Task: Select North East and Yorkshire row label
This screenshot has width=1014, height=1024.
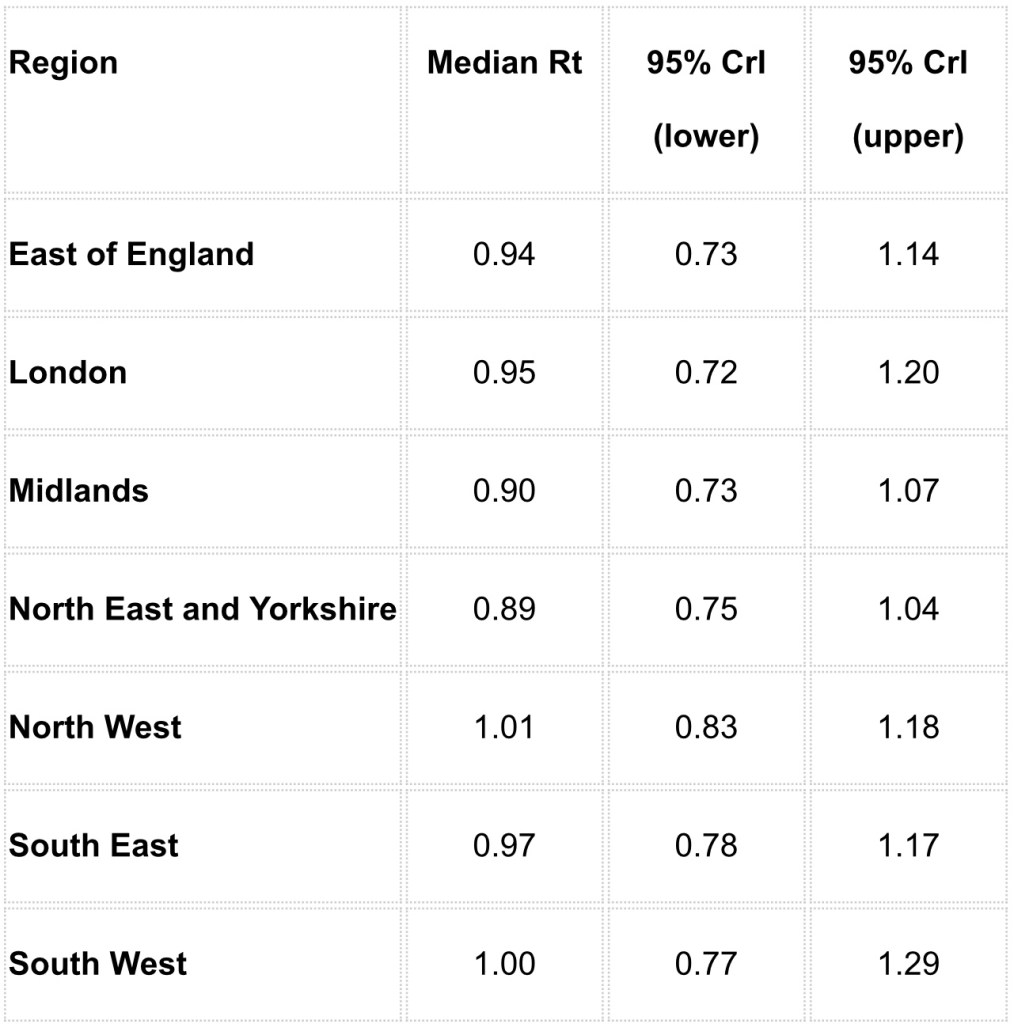Action: click(203, 608)
